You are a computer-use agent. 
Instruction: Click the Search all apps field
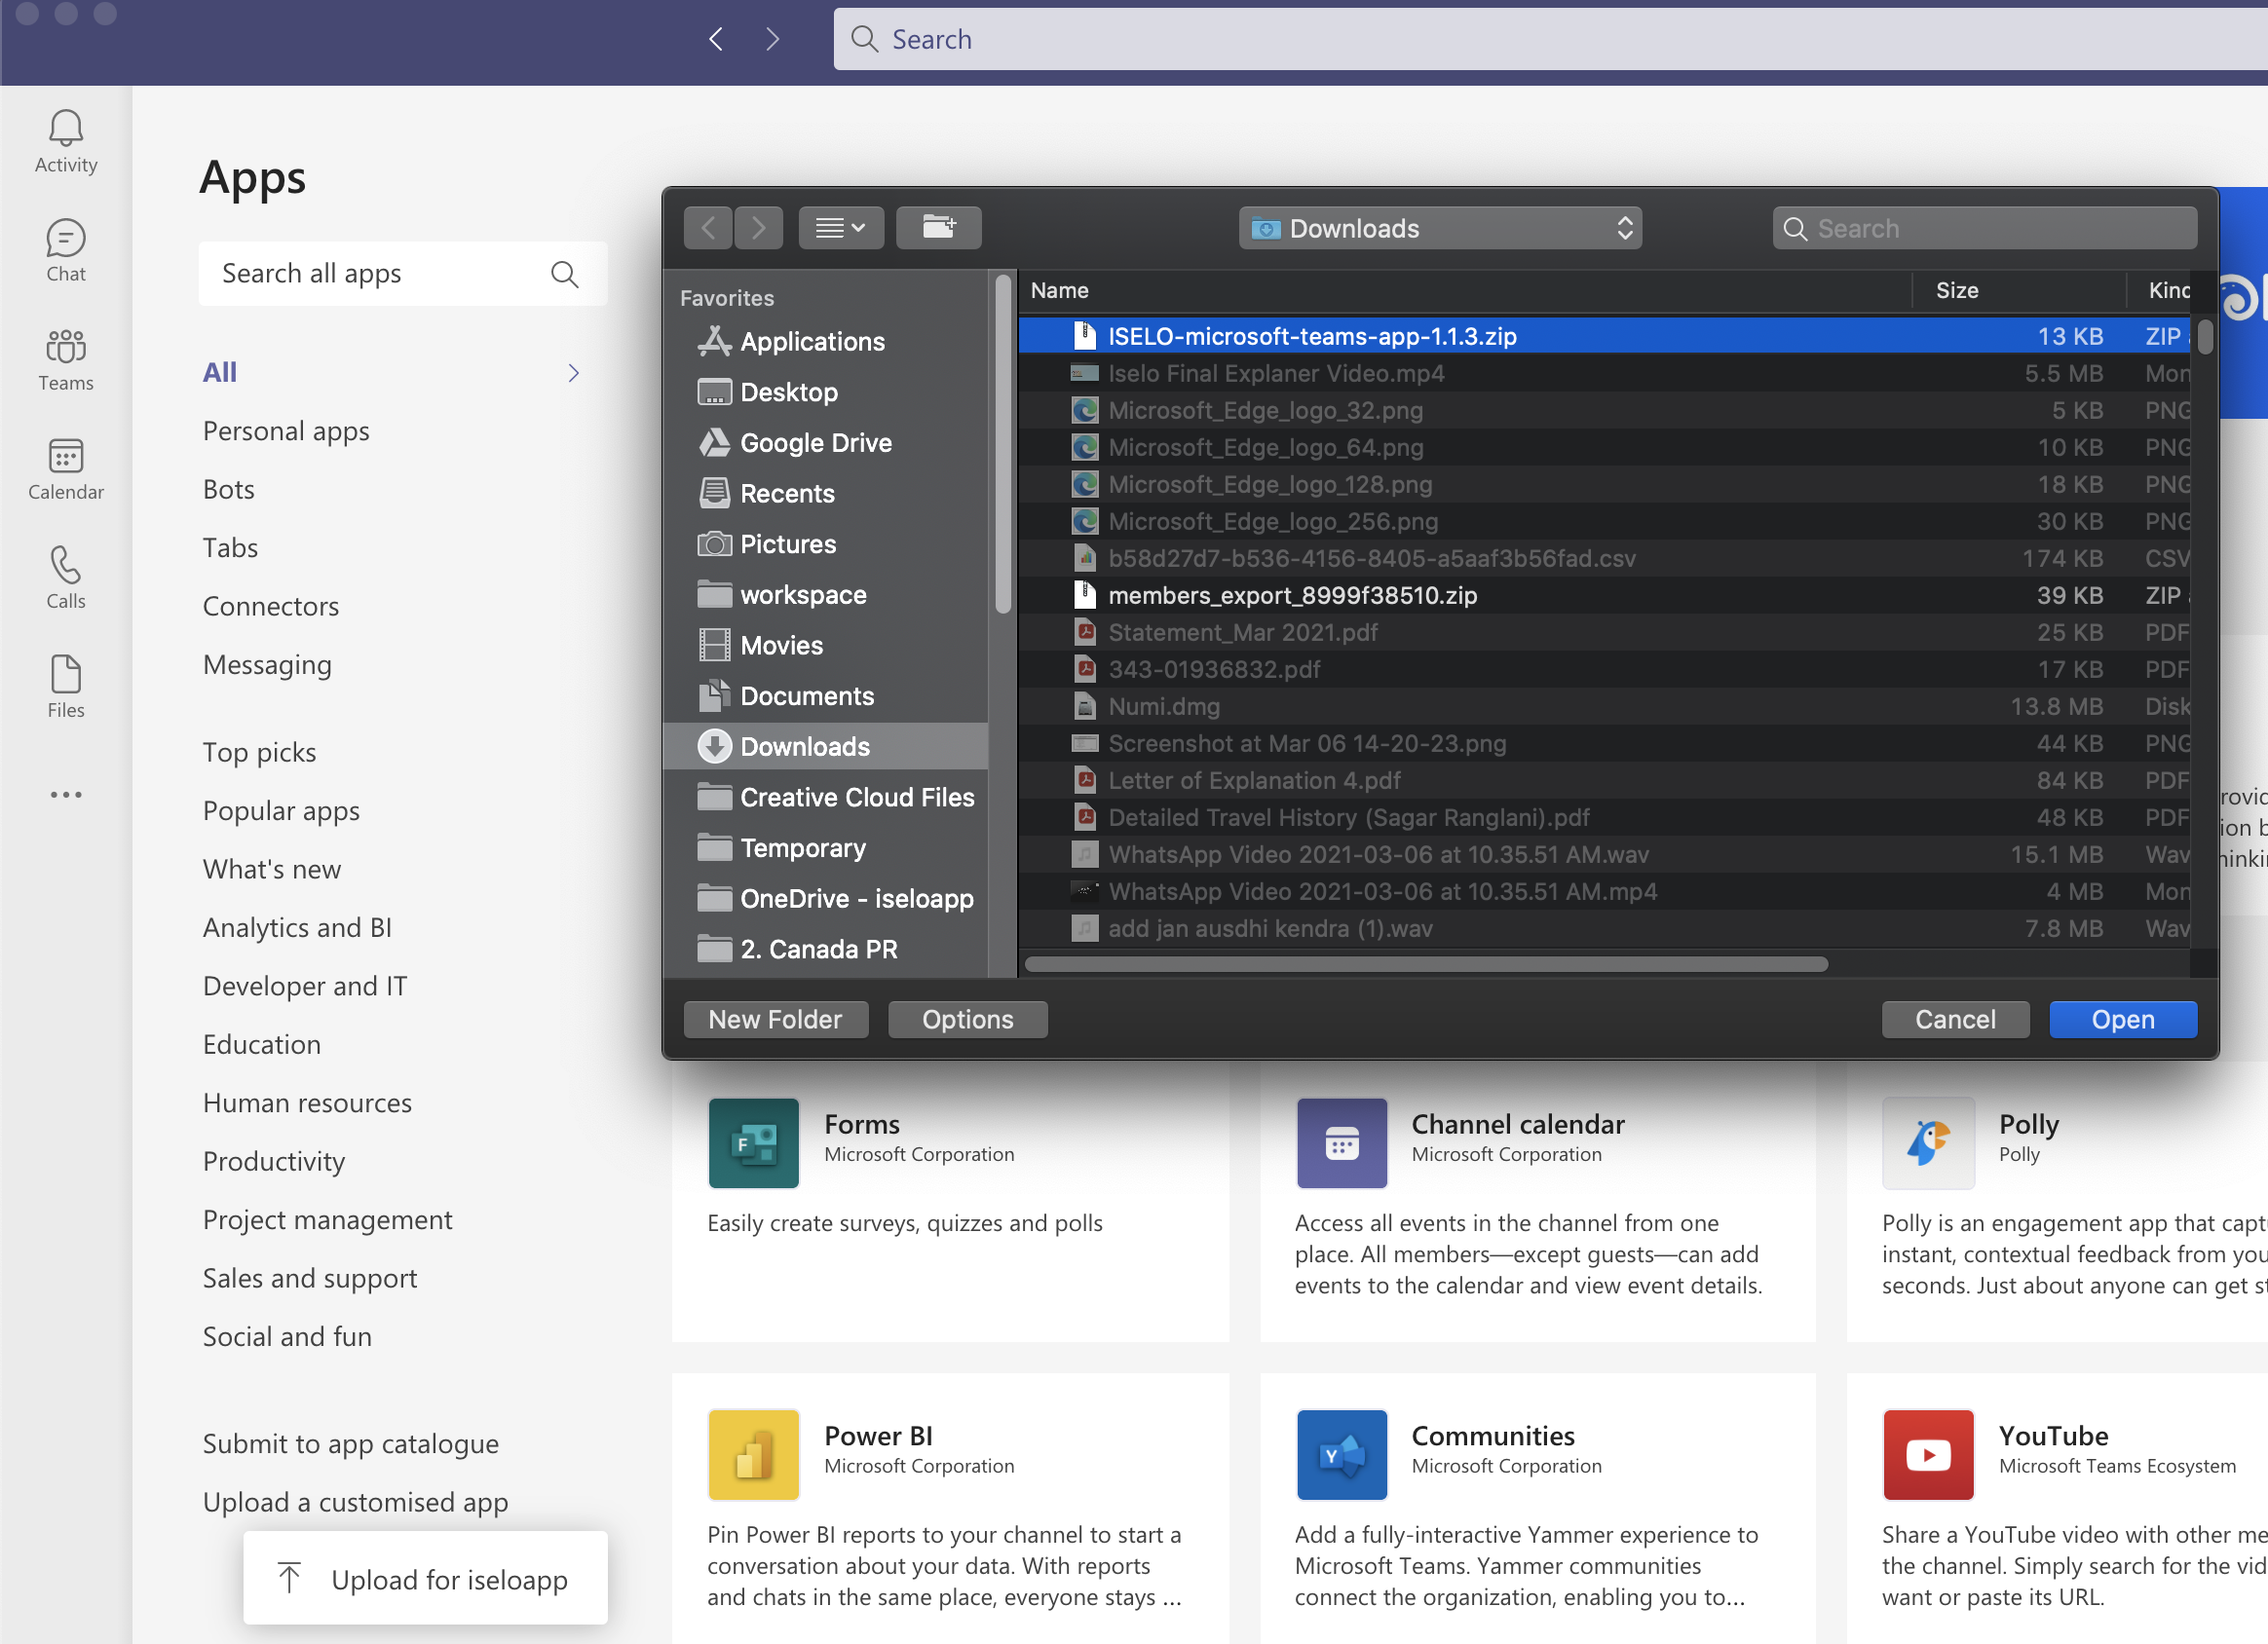click(403, 274)
